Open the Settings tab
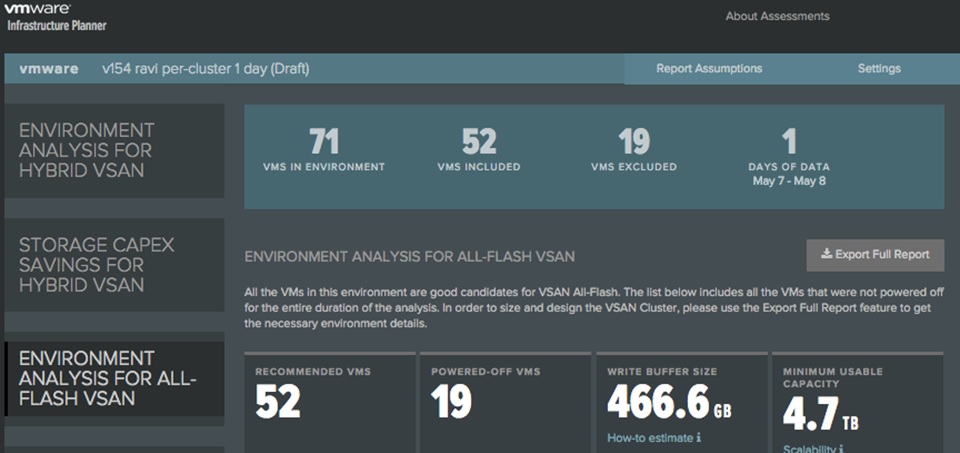Image resolution: width=960 pixels, height=453 pixels. (879, 69)
